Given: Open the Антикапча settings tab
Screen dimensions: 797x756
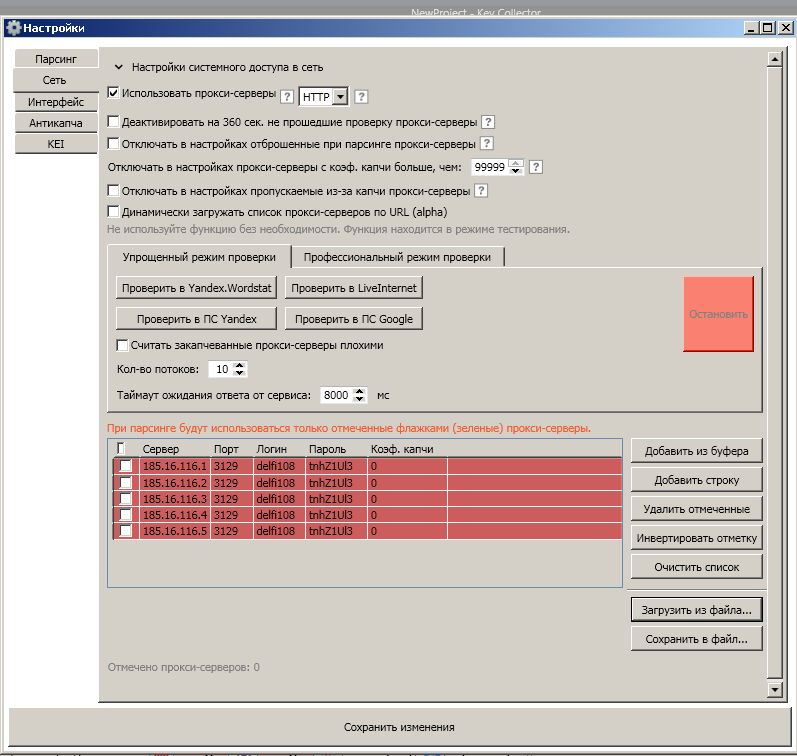Looking at the screenshot, I should [56, 123].
